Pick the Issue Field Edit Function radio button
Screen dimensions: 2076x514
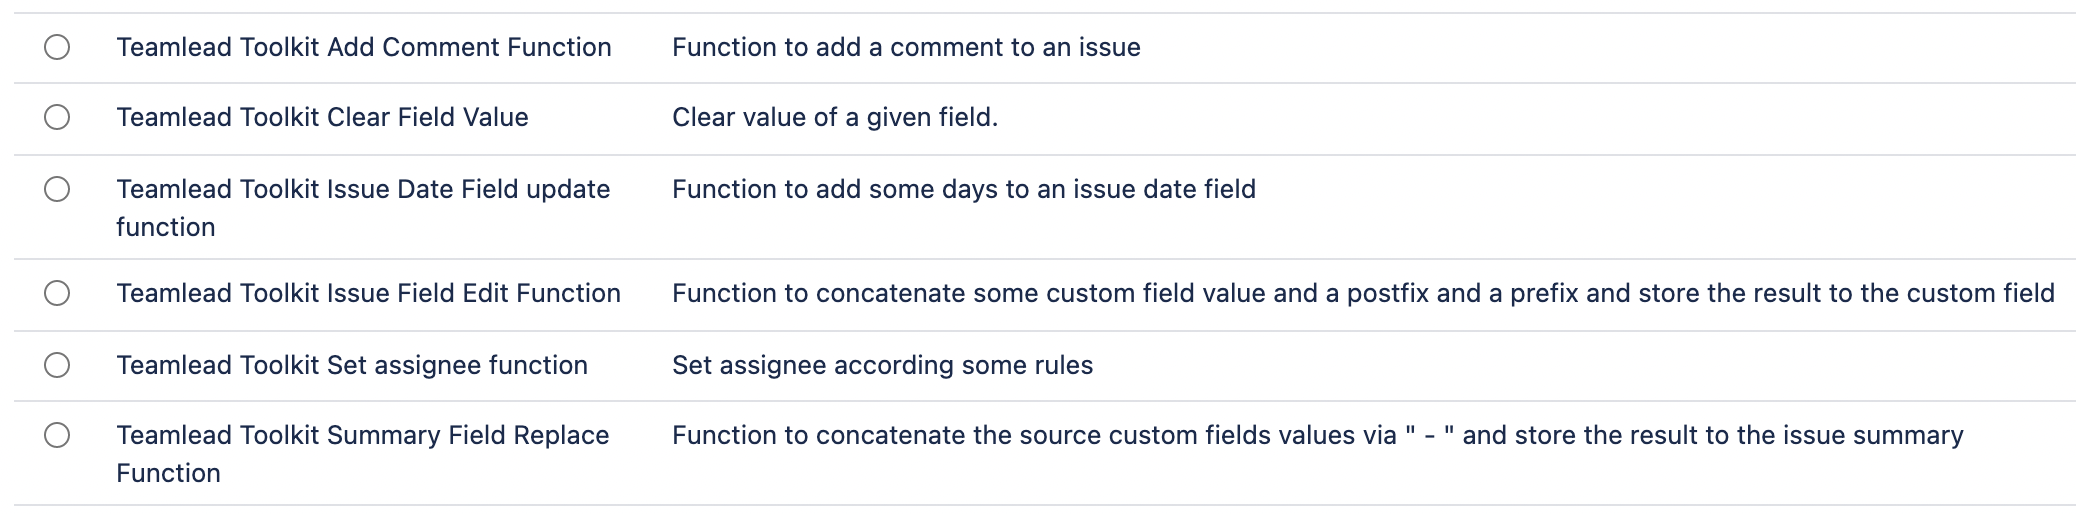tap(57, 293)
